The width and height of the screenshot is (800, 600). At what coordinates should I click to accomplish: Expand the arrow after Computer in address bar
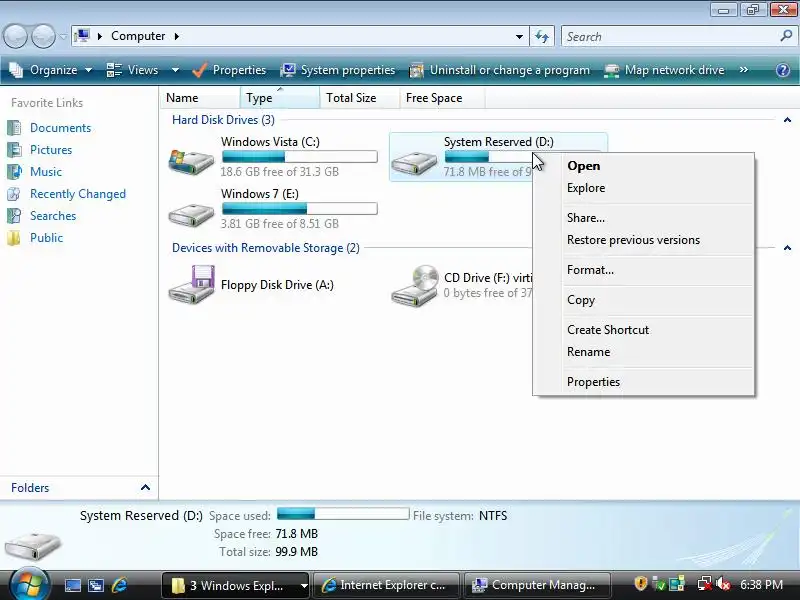tap(177, 36)
